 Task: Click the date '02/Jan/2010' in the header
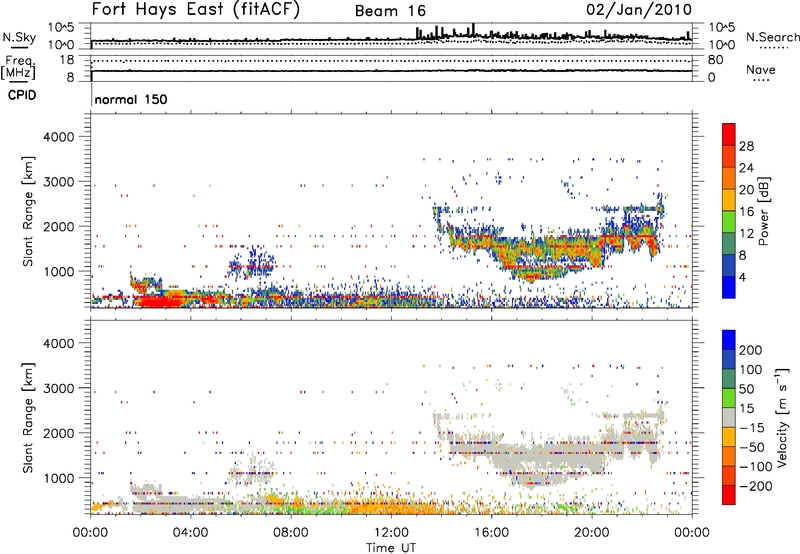tap(639, 9)
